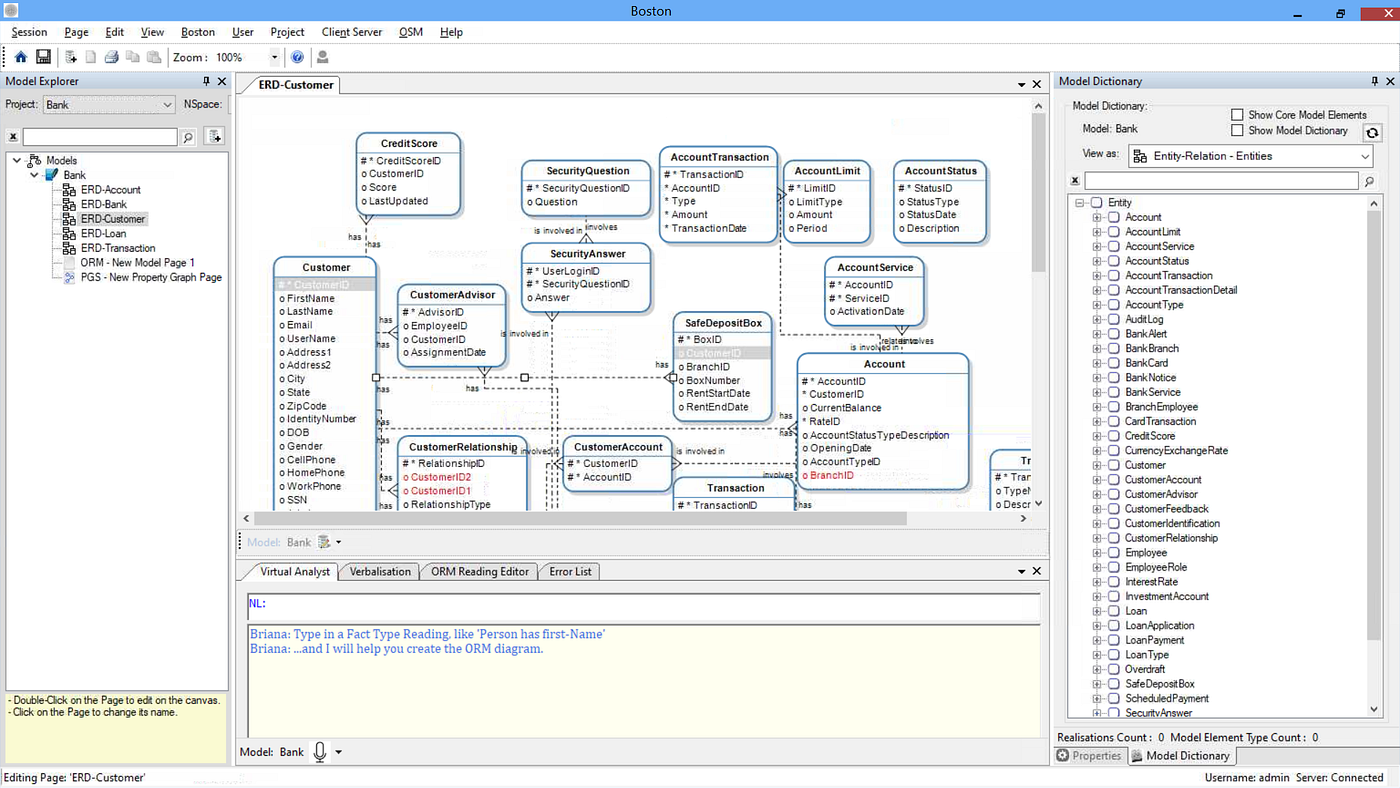Pin the Model Explorer panel
The height and width of the screenshot is (788, 1400).
pos(207,82)
